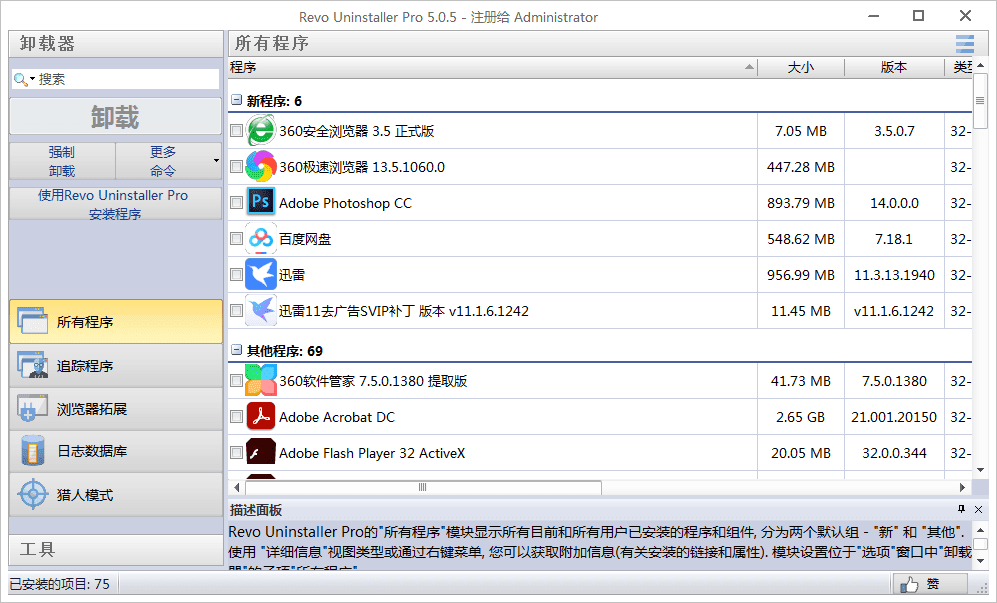This screenshot has width=997, height=603.
Task: Close the 描述面板 description panel
Action: [979, 509]
